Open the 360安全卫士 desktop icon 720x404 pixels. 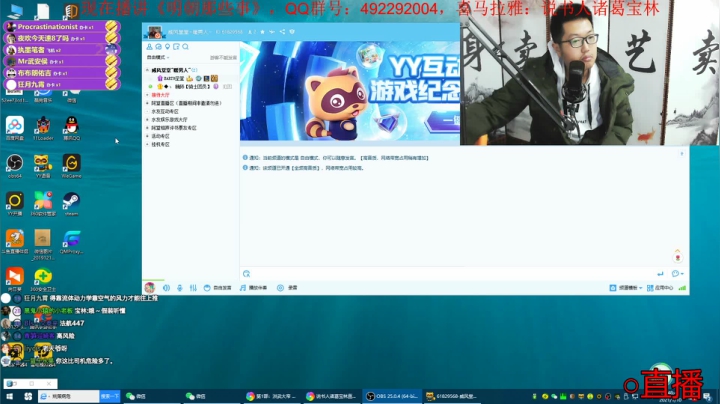pyautogui.click(x=43, y=280)
